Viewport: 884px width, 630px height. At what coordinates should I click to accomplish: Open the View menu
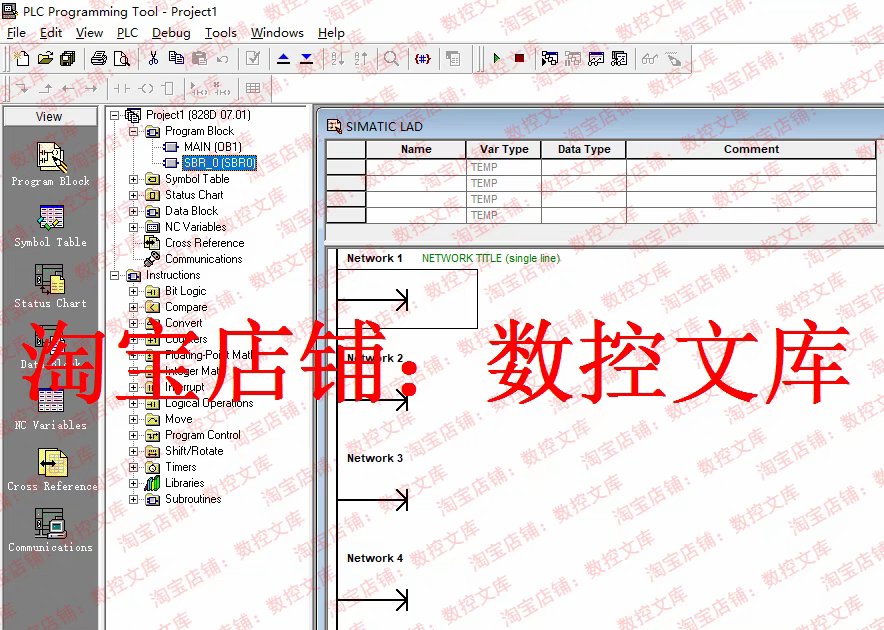(89, 33)
